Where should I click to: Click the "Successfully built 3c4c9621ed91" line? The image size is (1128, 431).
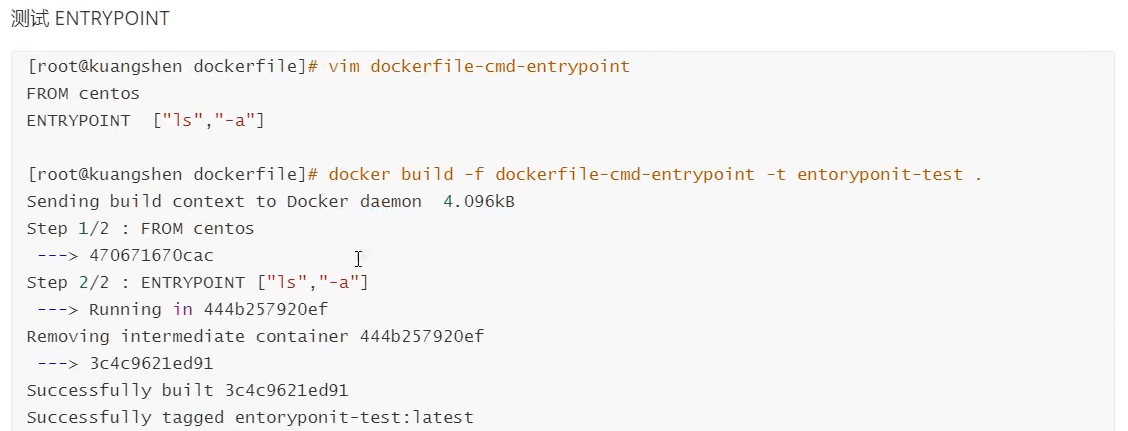[187, 391]
